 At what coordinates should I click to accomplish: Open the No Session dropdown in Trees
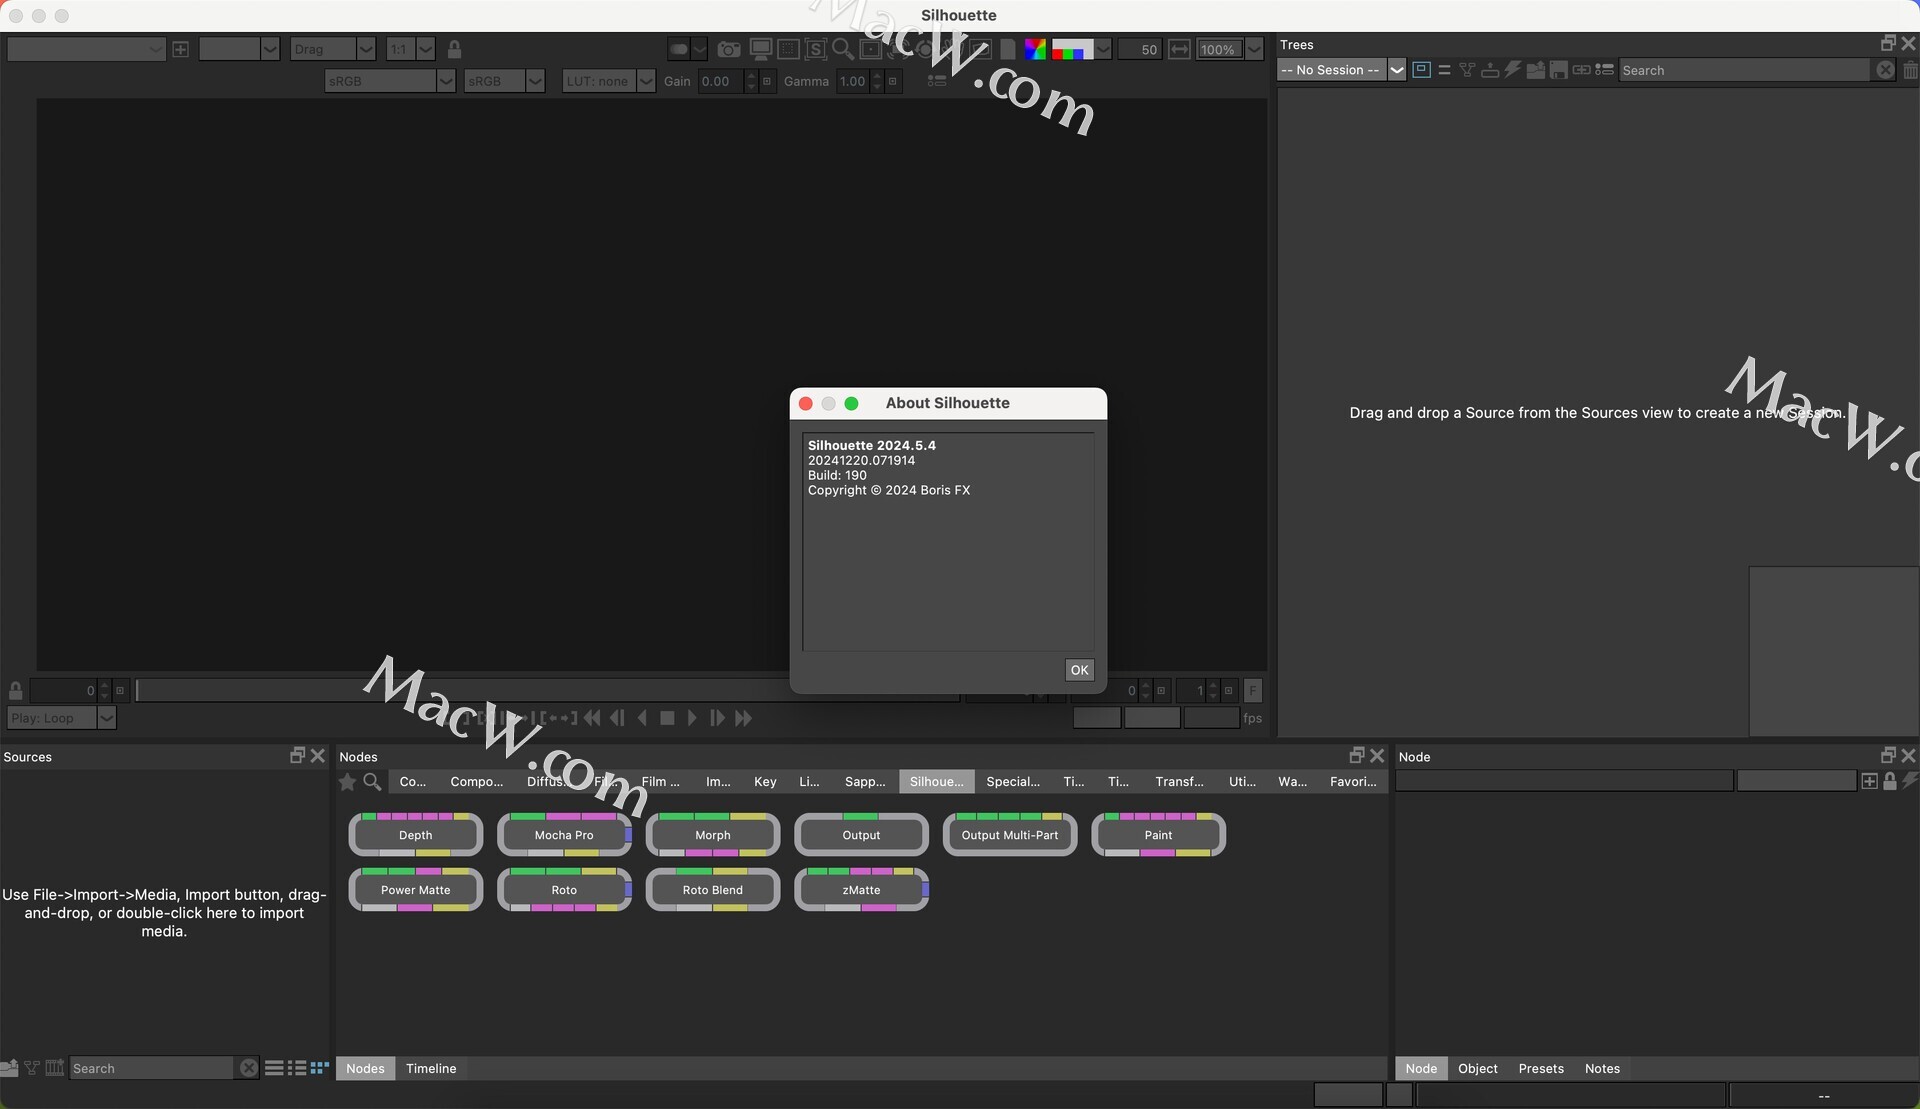(1341, 70)
